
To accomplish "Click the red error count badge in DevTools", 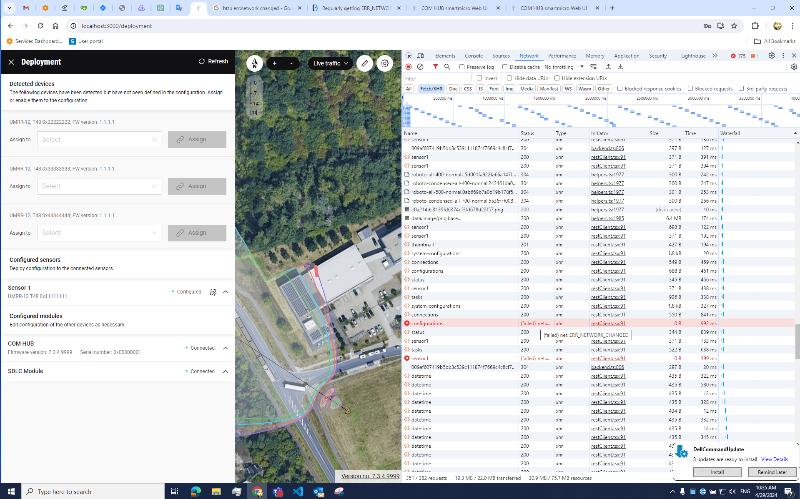I will (x=737, y=56).
